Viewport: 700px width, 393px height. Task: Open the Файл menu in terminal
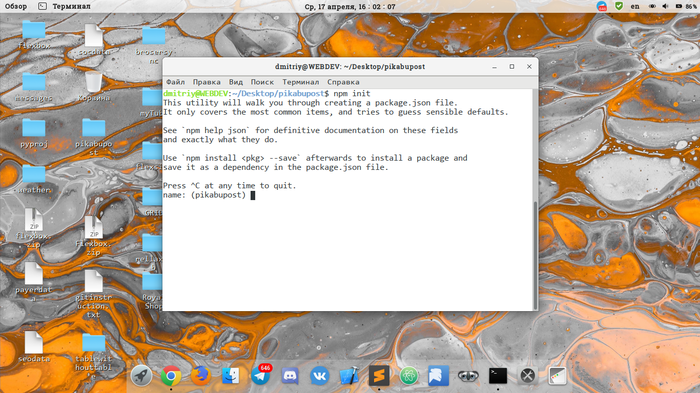click(x=175, y=82)
